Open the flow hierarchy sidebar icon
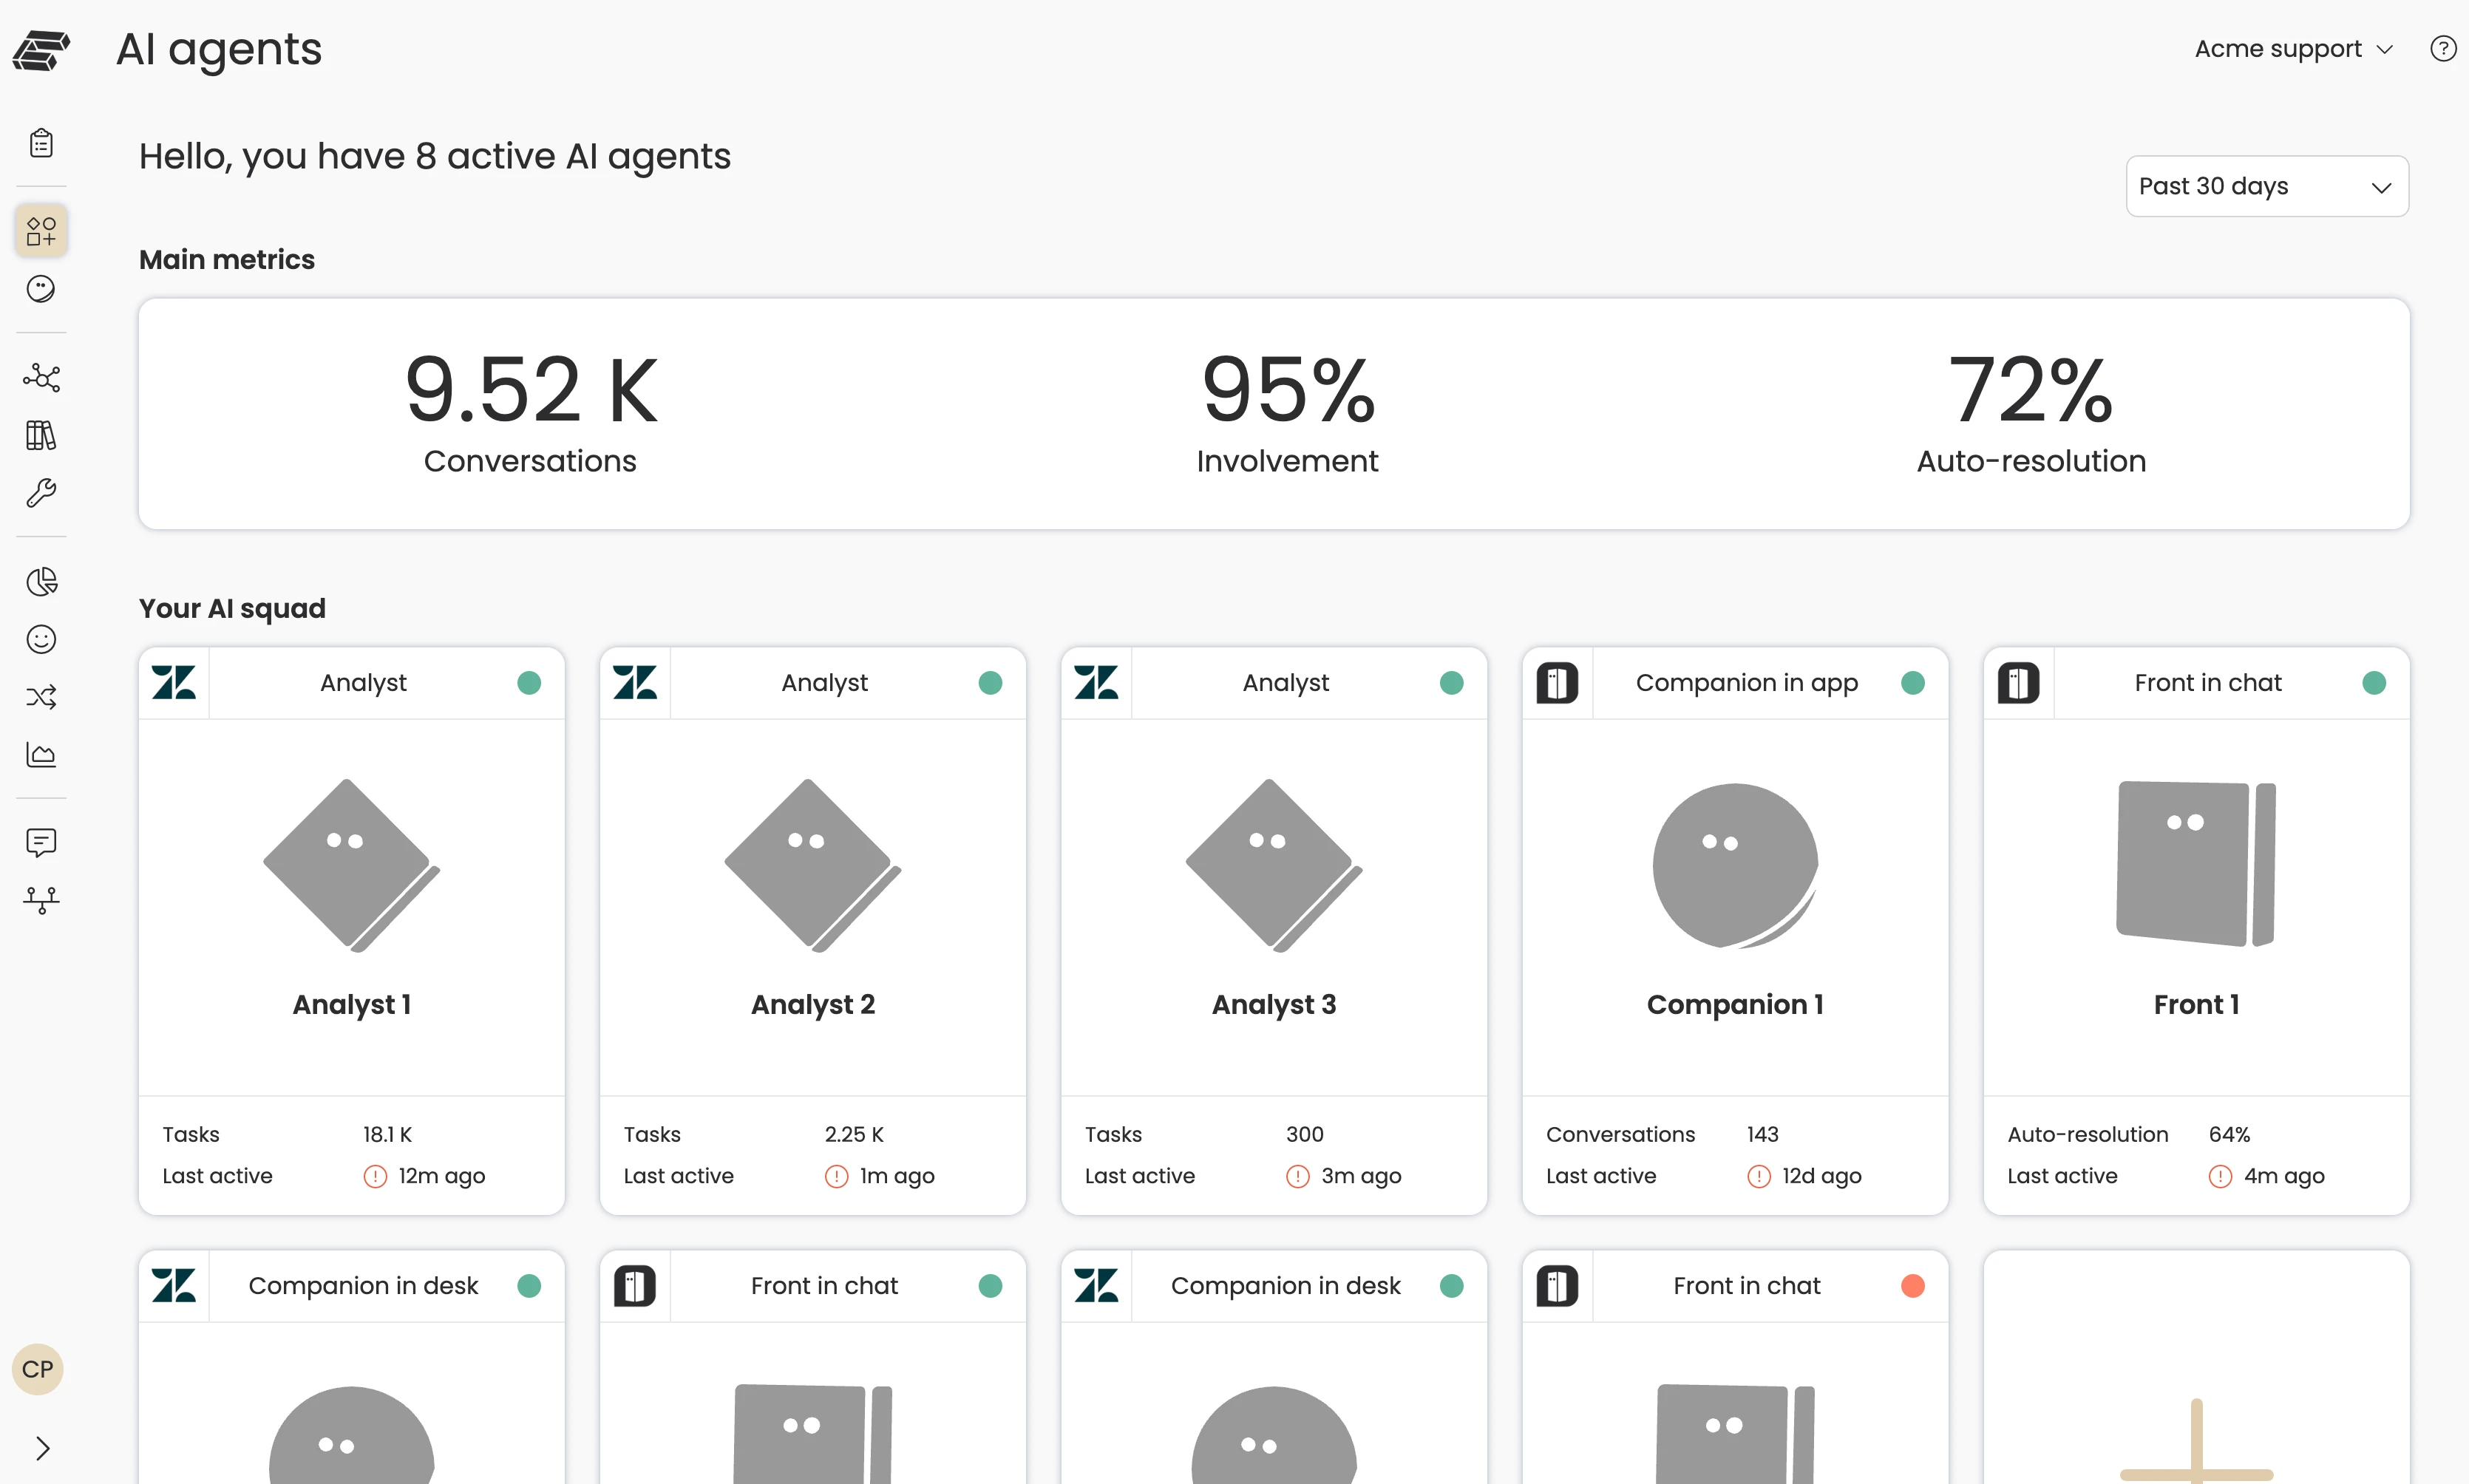The image size is (2469, 1484). tap(41, 901)
